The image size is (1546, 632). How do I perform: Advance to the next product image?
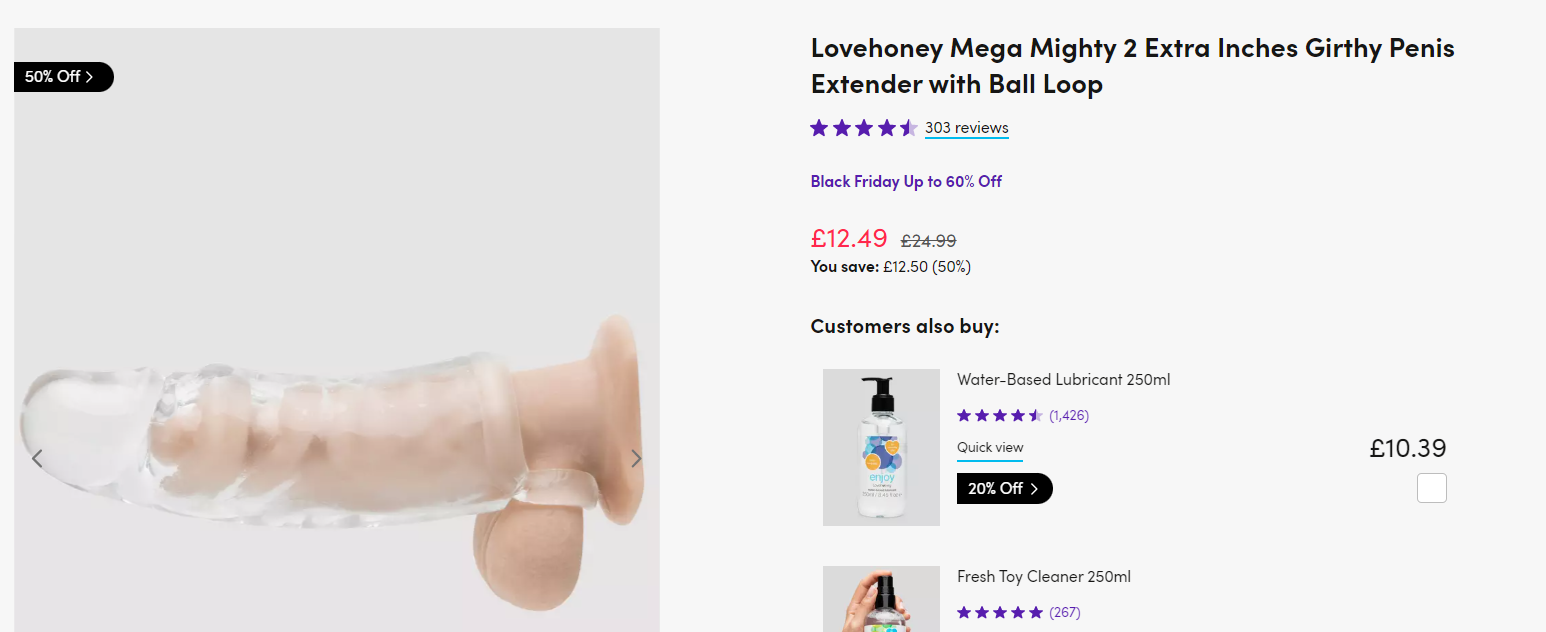(x=636, y=459)
